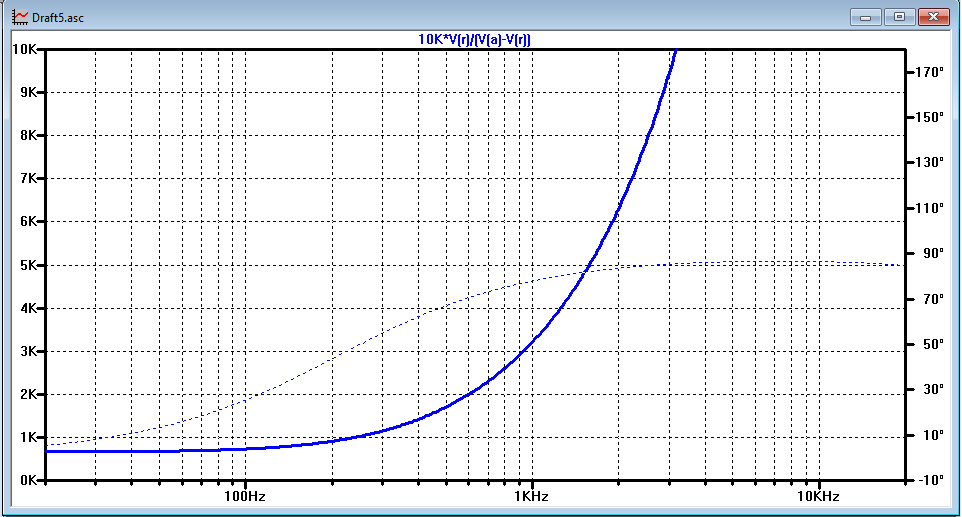Click the Draft5.asc window title text
This screenshot has width=962, height=517.
point(58,18)
